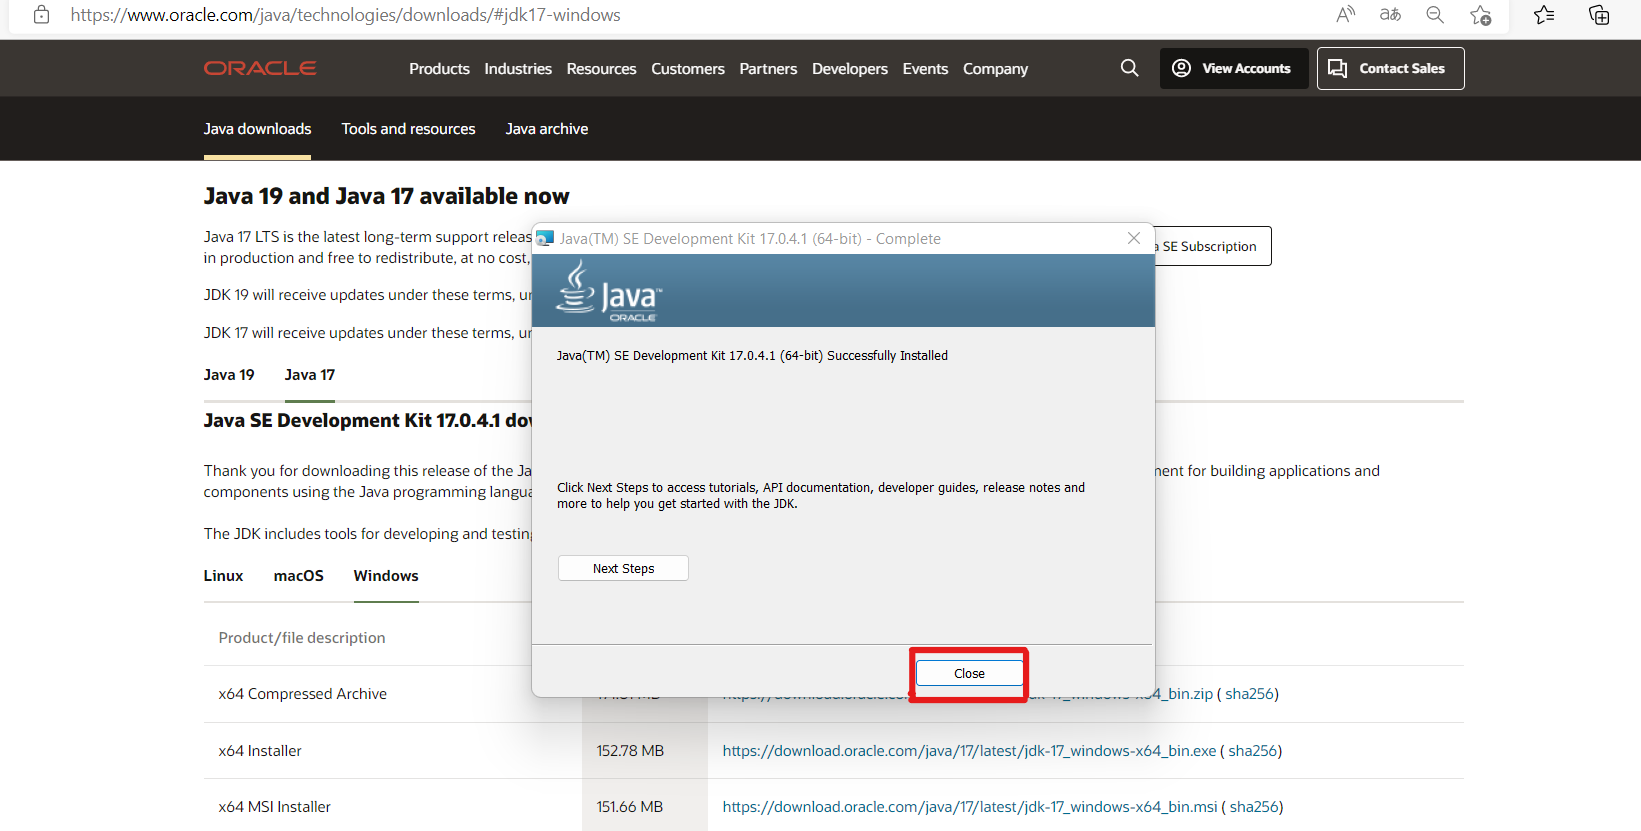Open the Oracle site search magnifier
The width and height of the screenshot is (1641, 831).
click(x=1129, y=68)
